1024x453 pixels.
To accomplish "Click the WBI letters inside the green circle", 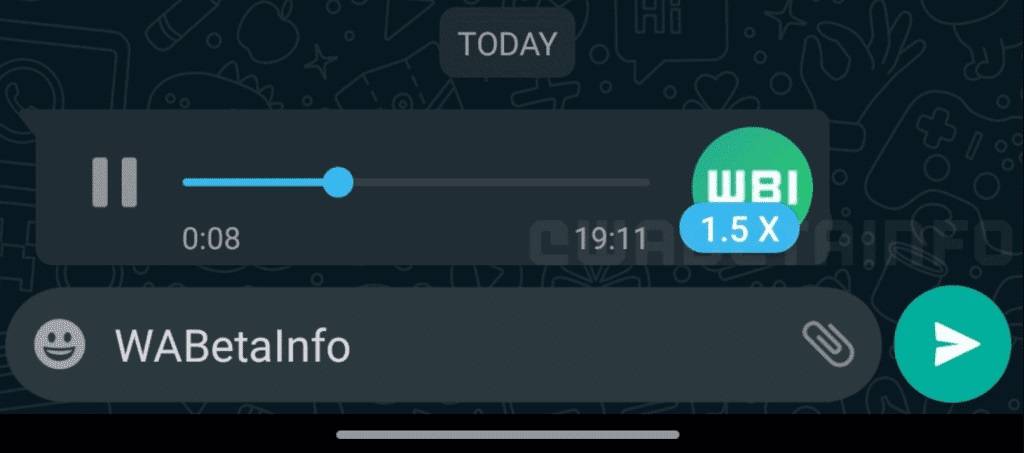I will pos(752,187).
